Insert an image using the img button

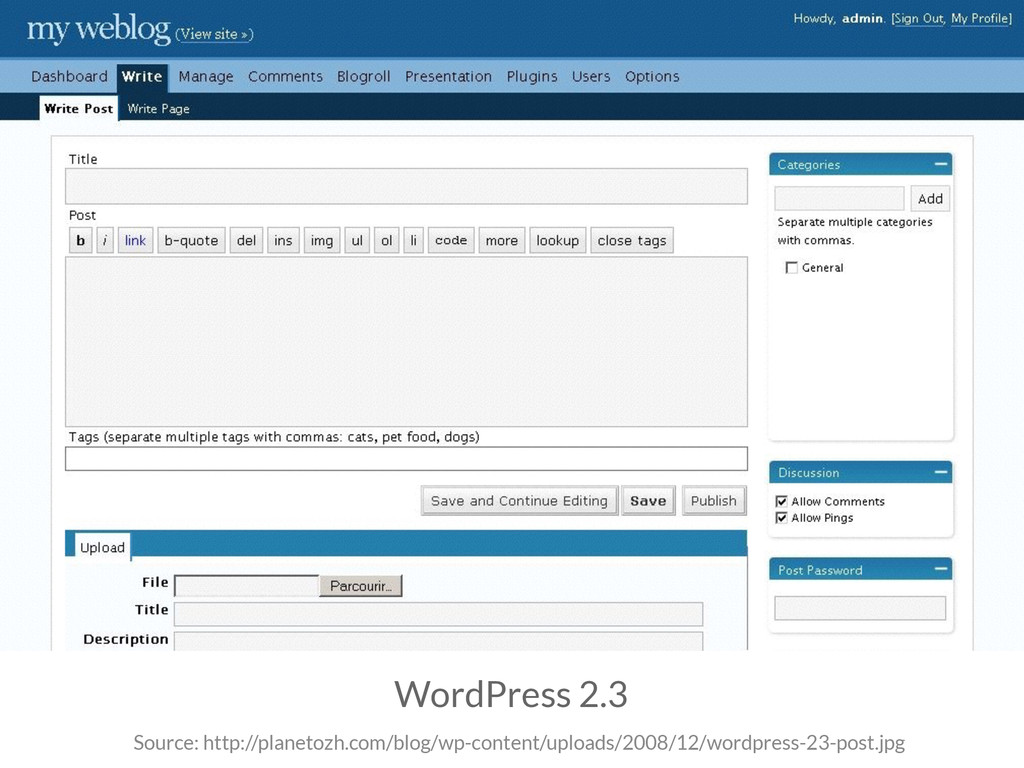[x=321, y=240]
